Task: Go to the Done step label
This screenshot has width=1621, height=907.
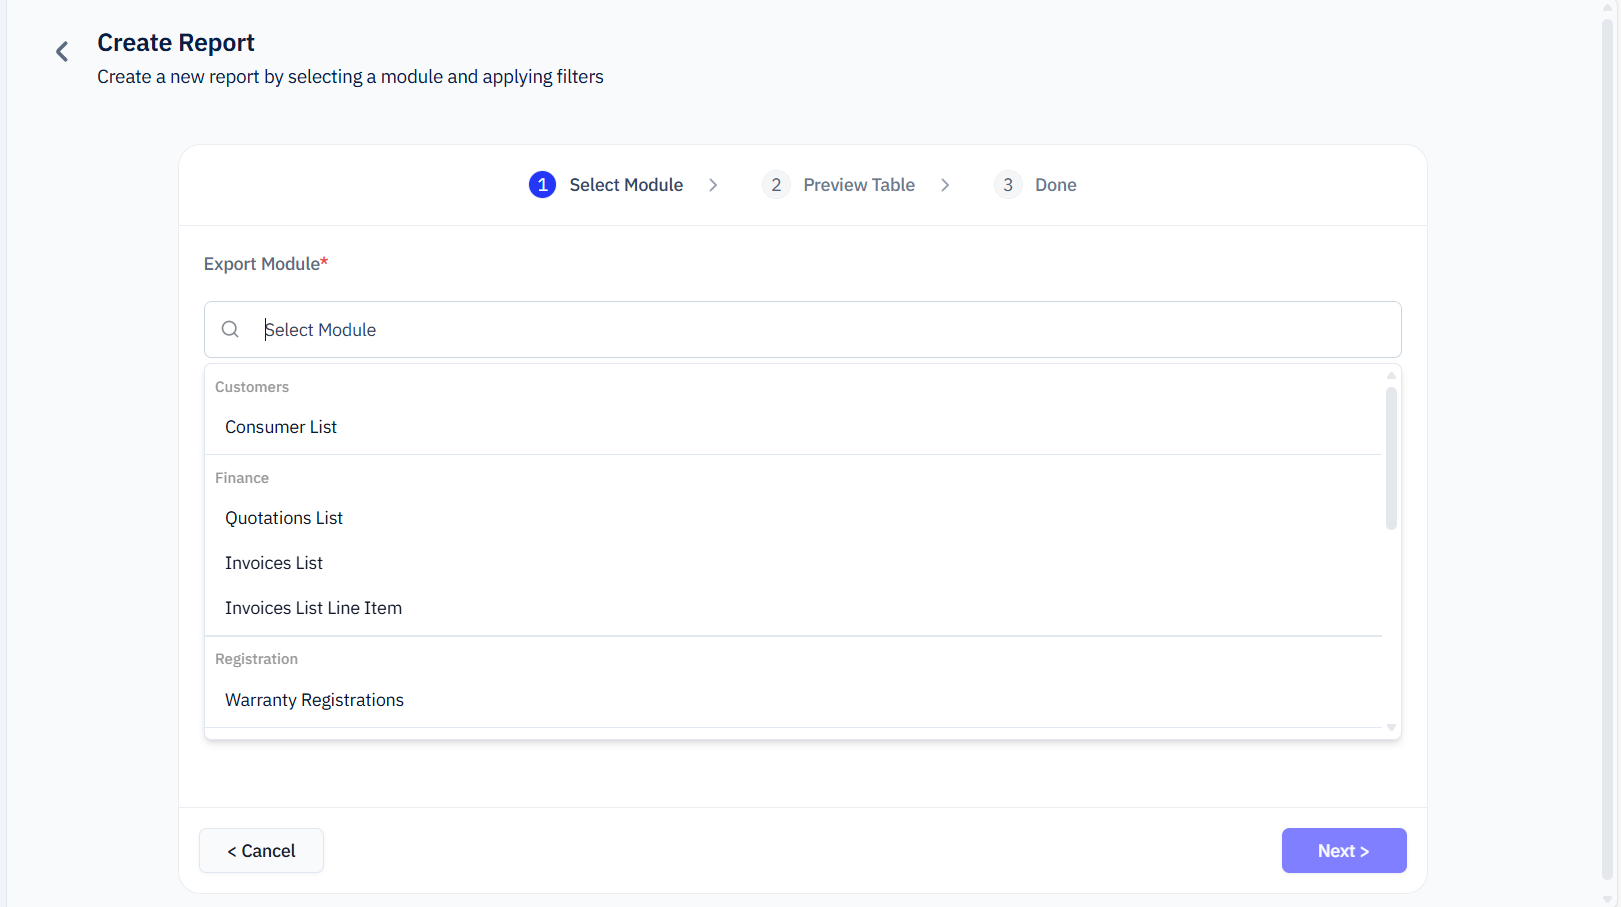Action: (1055, 185)
